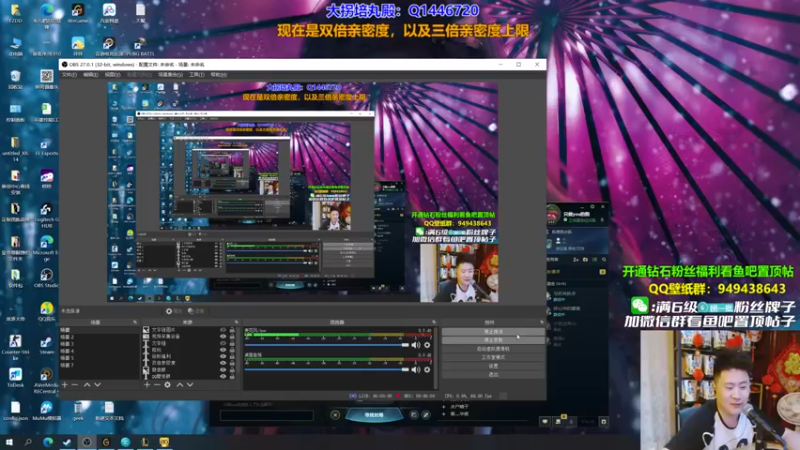This screenshot has height=450, width=800.
Task: Open the 文件(F) menu in OBS
Action: pyautogui.click(x=69, y=74)
